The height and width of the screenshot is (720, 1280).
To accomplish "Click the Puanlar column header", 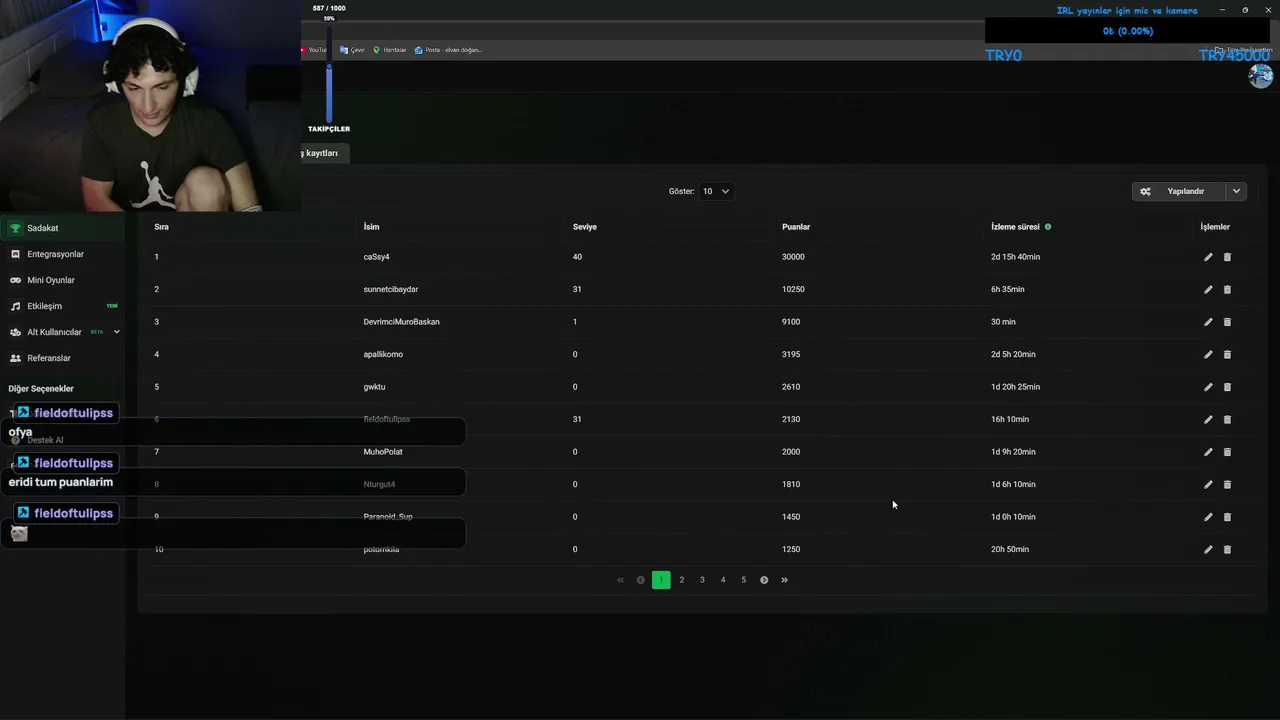I will point(796,227).
